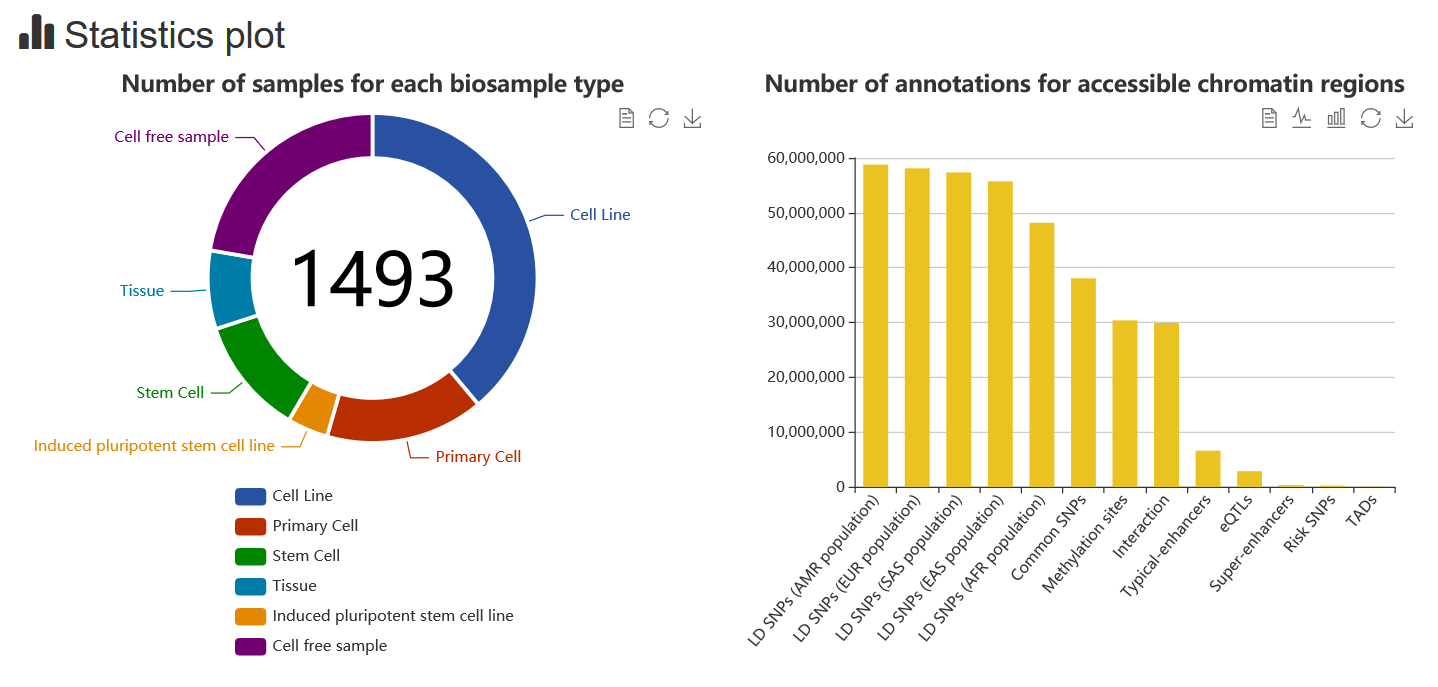Click the 'Primary Cell' callout label beside the donut
This screenshot has width=1438, height=687.
click(x=478, y=457)
